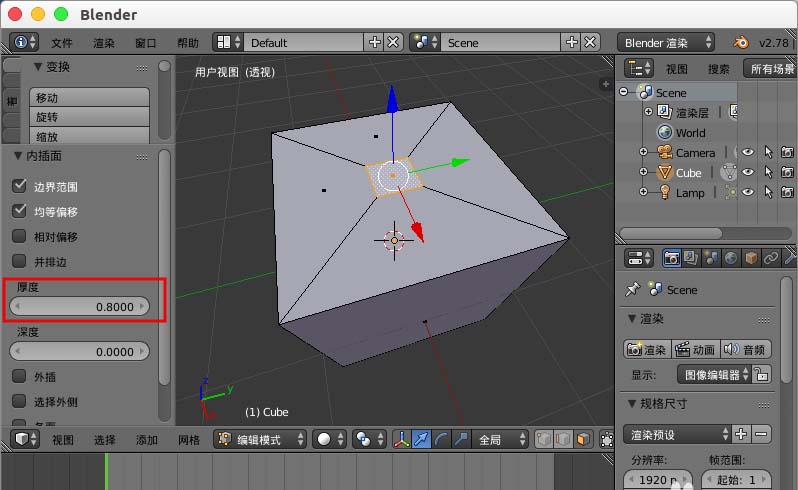Add a render preset with plus button
This screenshot has width=798, height=490.
coord(741,434)
